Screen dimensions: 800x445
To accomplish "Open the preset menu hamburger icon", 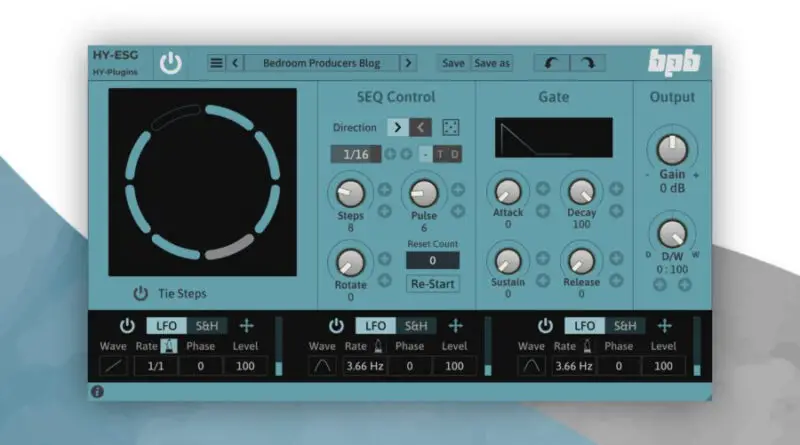I will point(216,63).
